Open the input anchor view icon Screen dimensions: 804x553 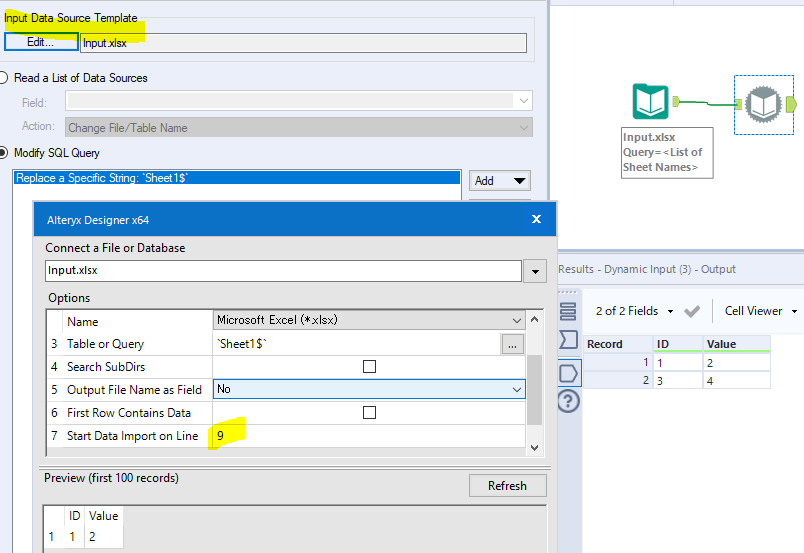[x=568, y=340]
